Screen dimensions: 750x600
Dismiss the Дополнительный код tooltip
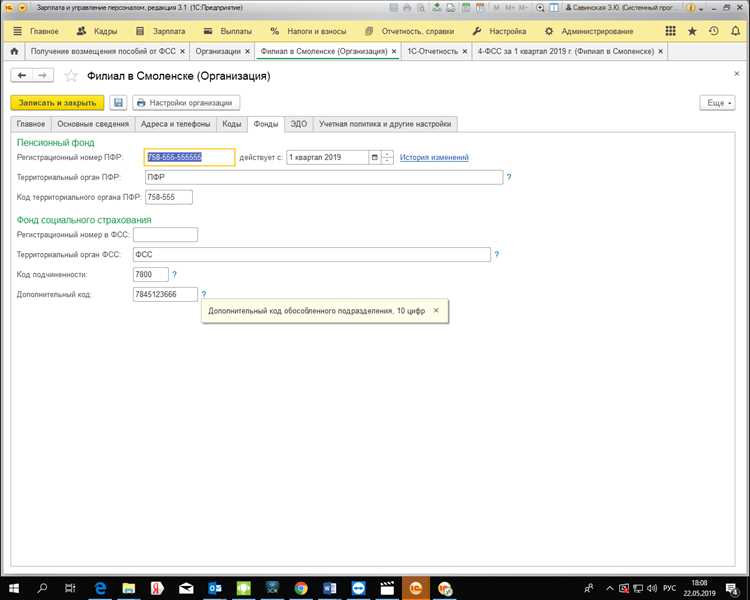click(x=436, y=311)
